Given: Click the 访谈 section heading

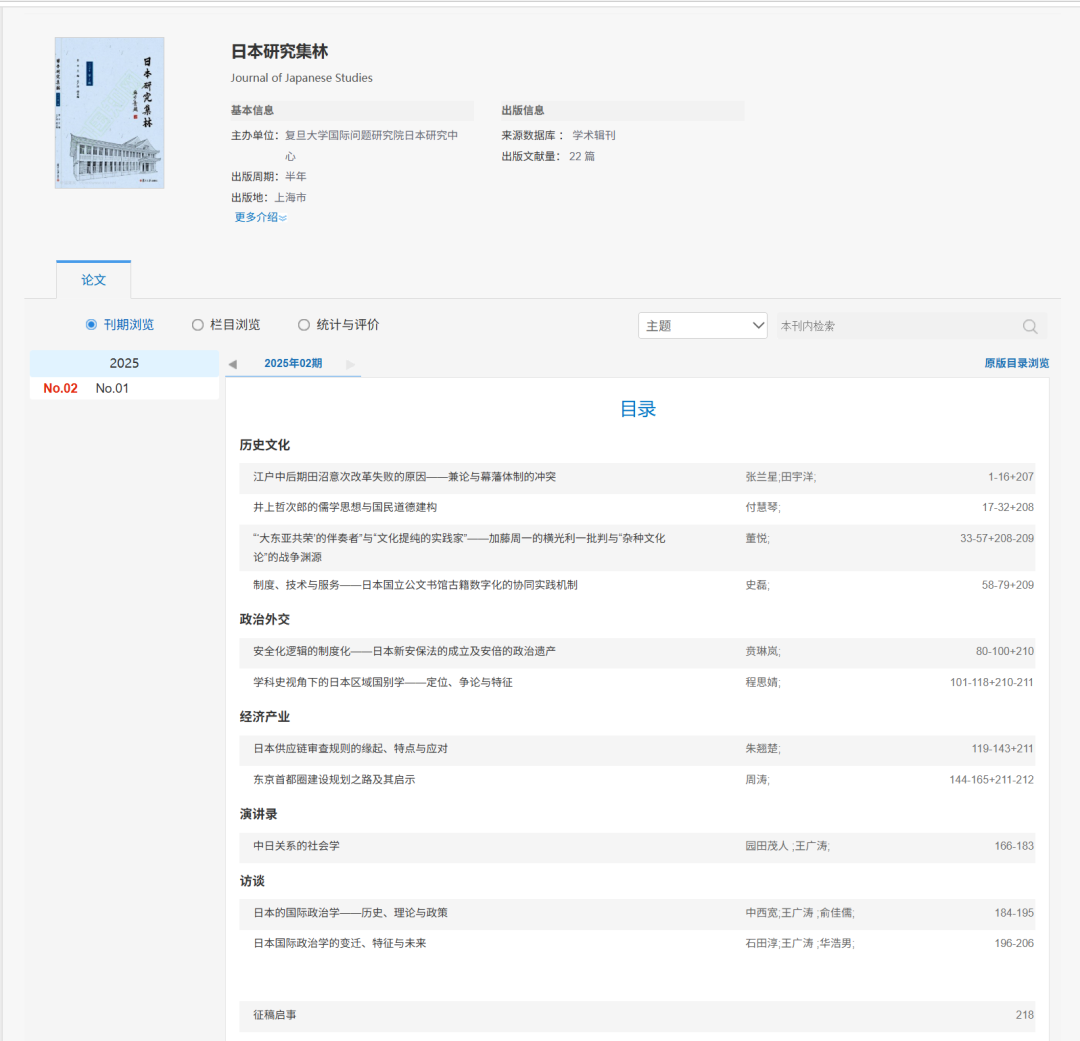Looking at the screenshot, I should (252, 881).
